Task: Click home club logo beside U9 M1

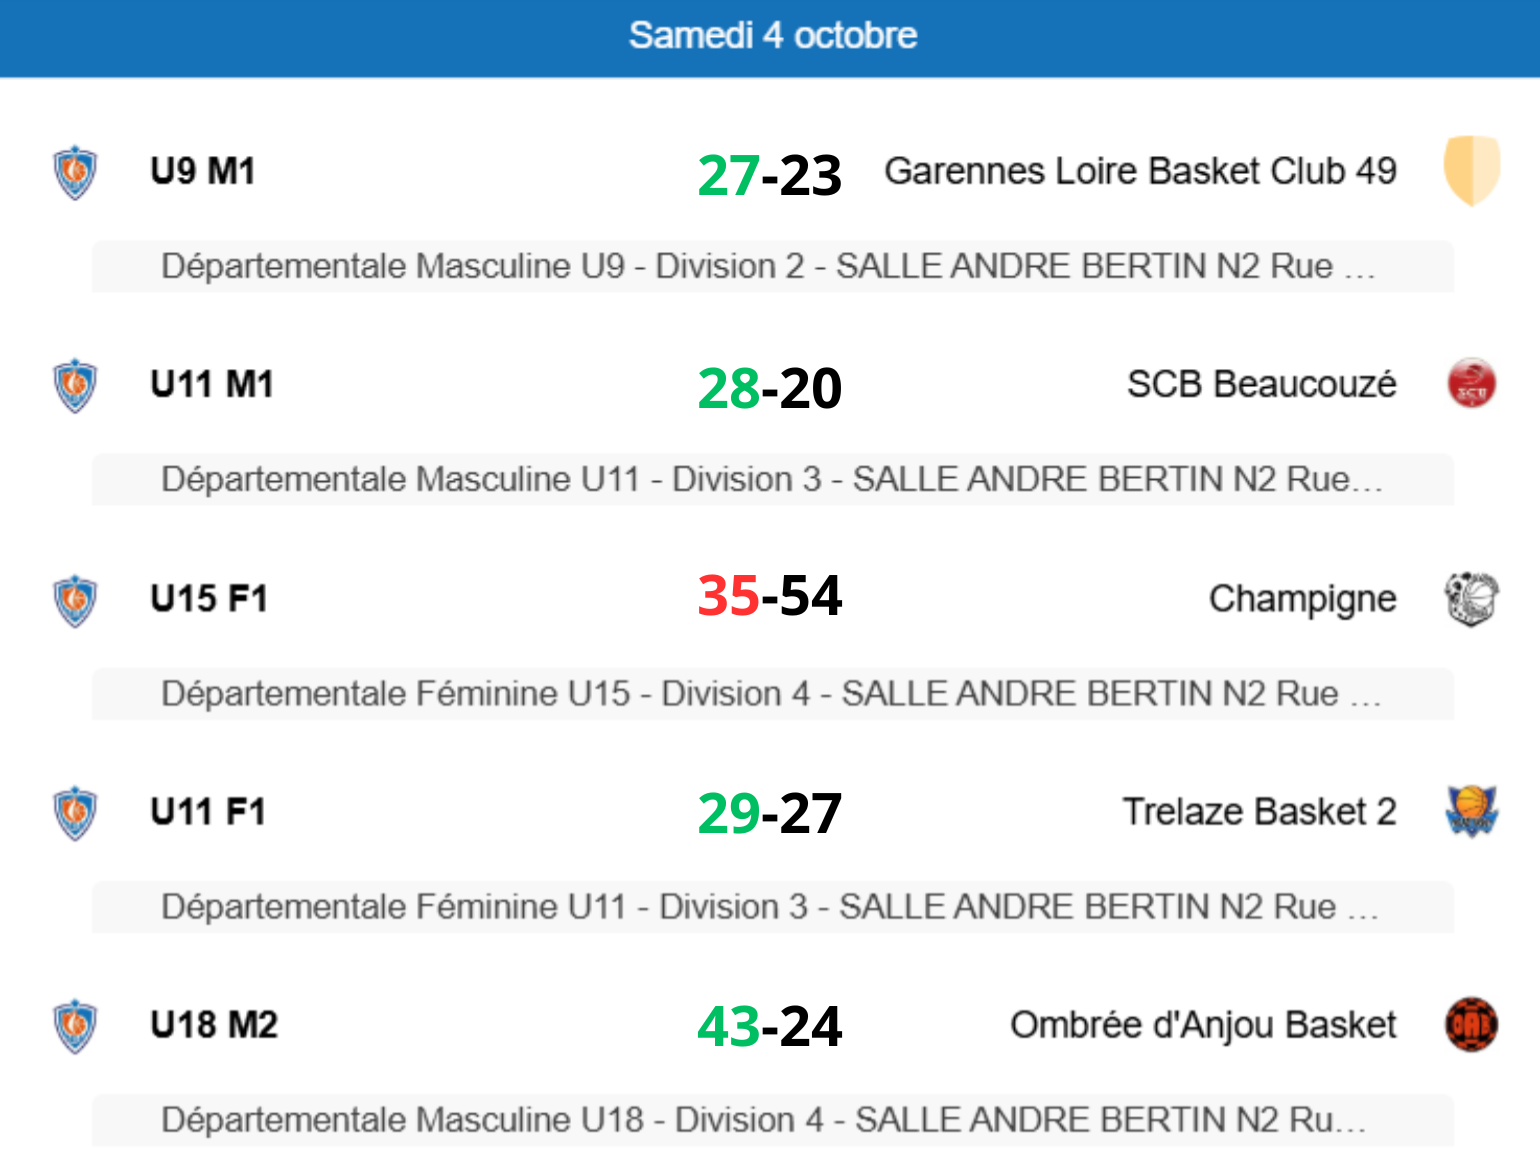Action: [75, 173]
